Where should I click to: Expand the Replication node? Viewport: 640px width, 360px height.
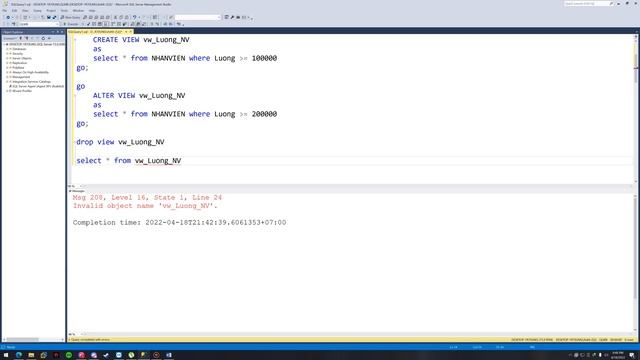(7, 63)
